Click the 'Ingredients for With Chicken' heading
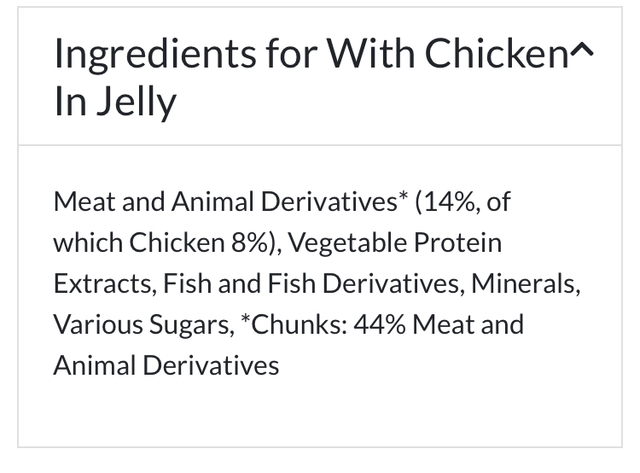Viewport: 640px width, 473px height. (310, 55)
